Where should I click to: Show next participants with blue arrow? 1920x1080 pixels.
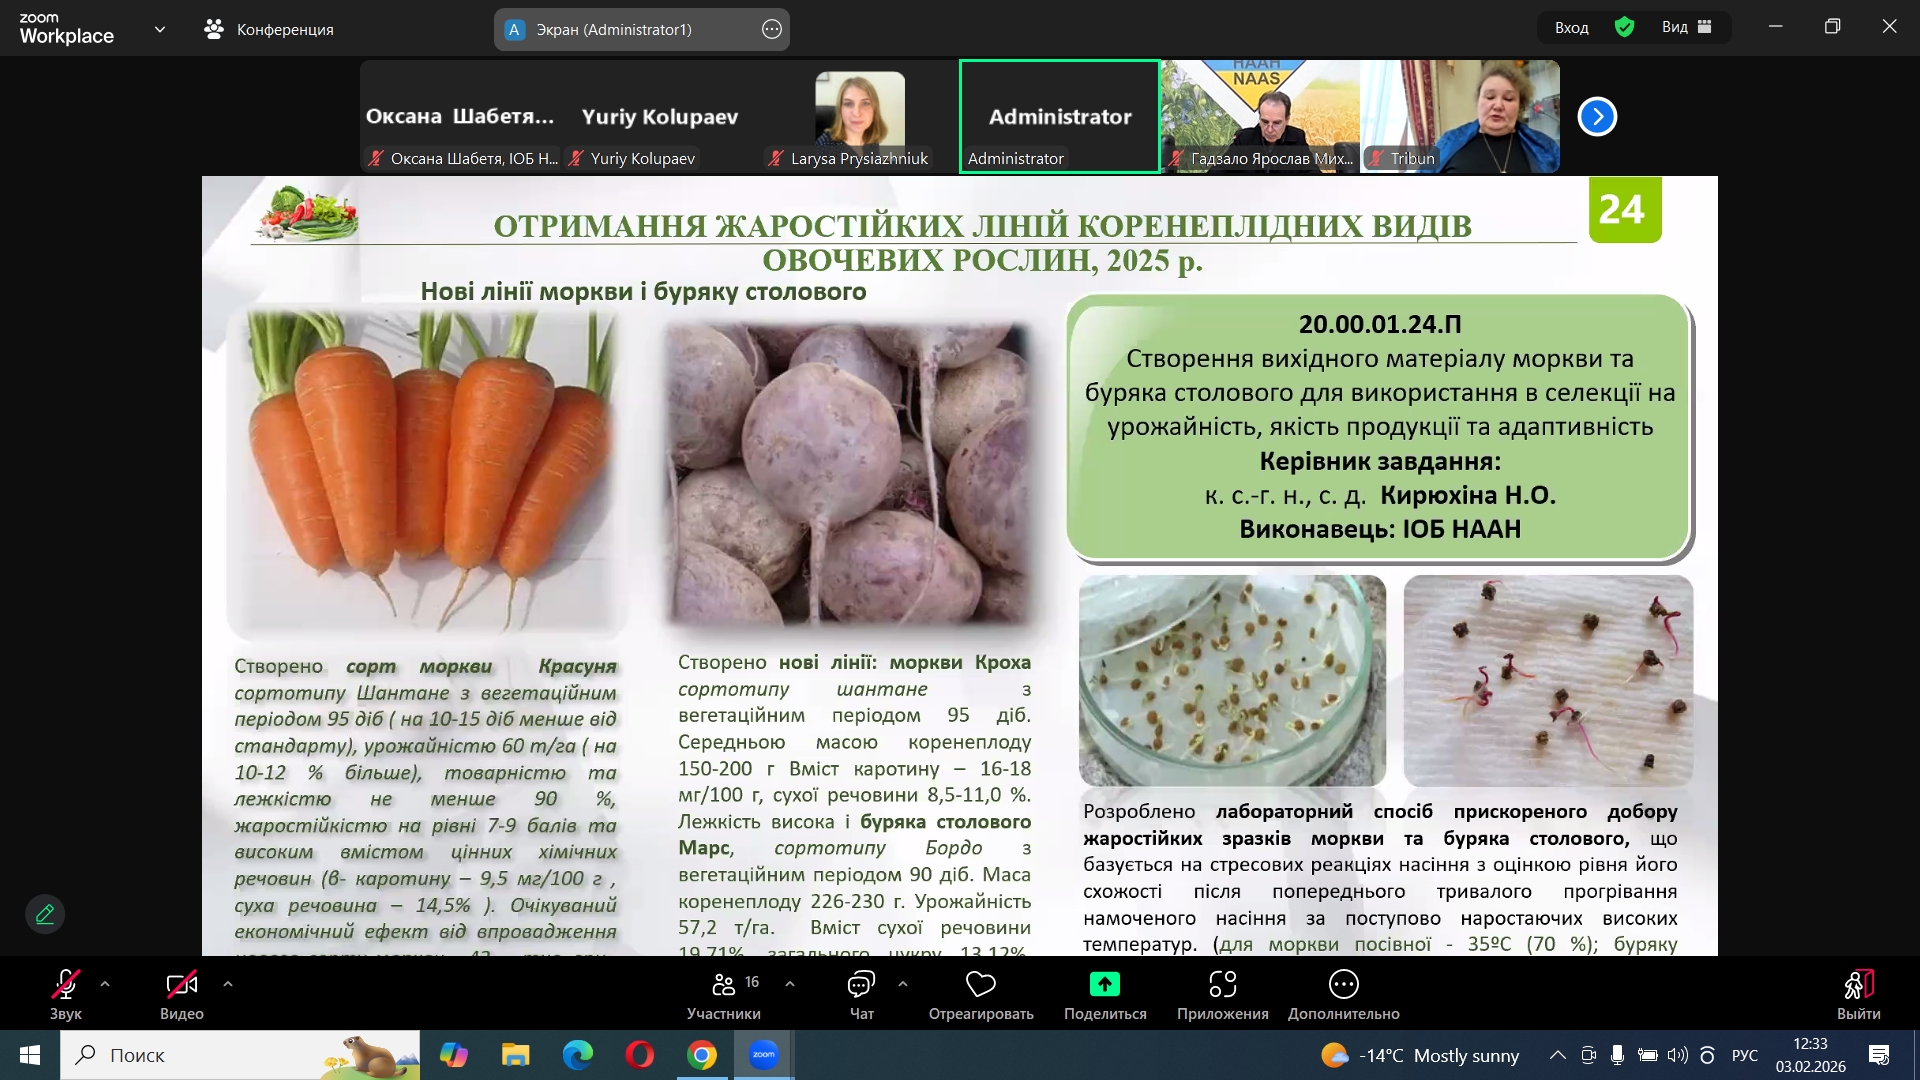click(1597, 117)
